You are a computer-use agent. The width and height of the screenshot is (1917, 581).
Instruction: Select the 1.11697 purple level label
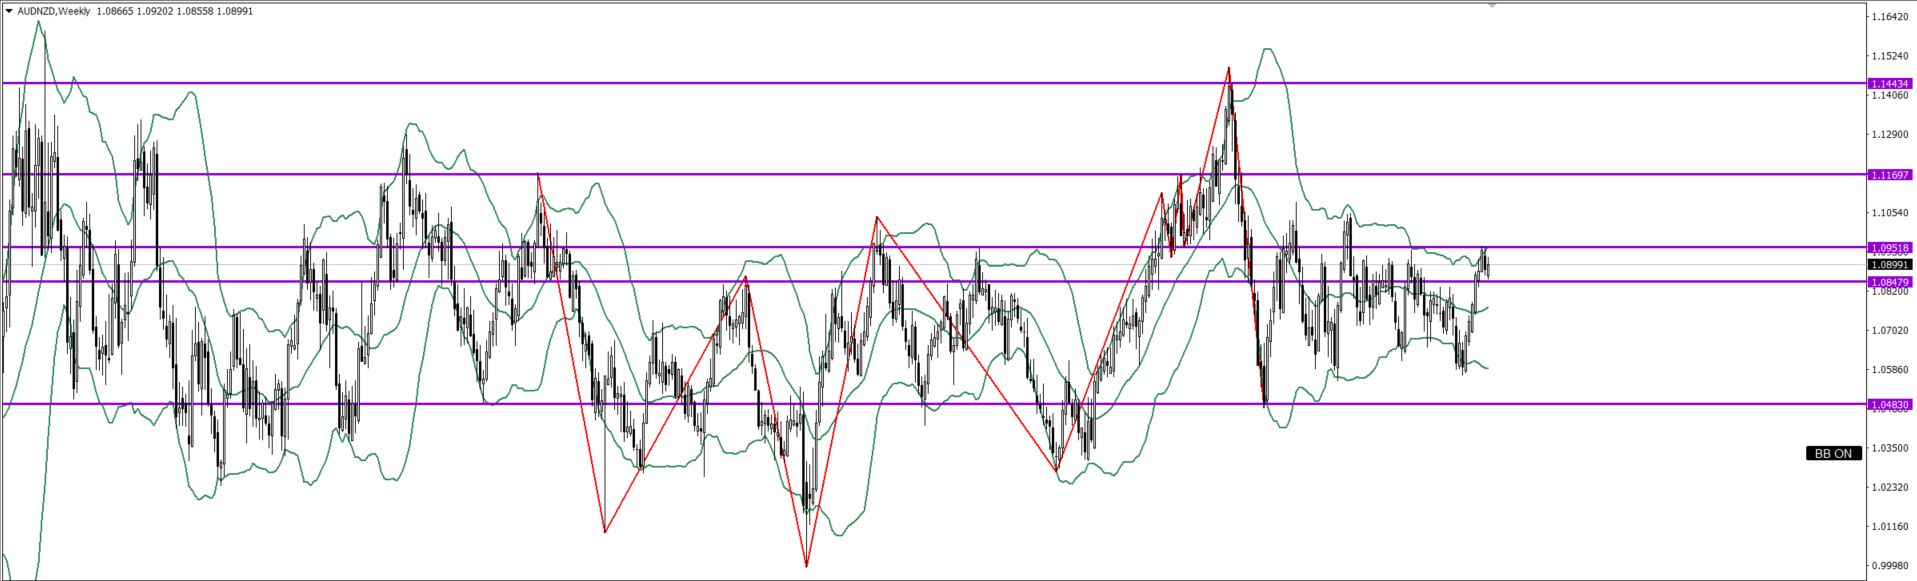coord(1890,175)
